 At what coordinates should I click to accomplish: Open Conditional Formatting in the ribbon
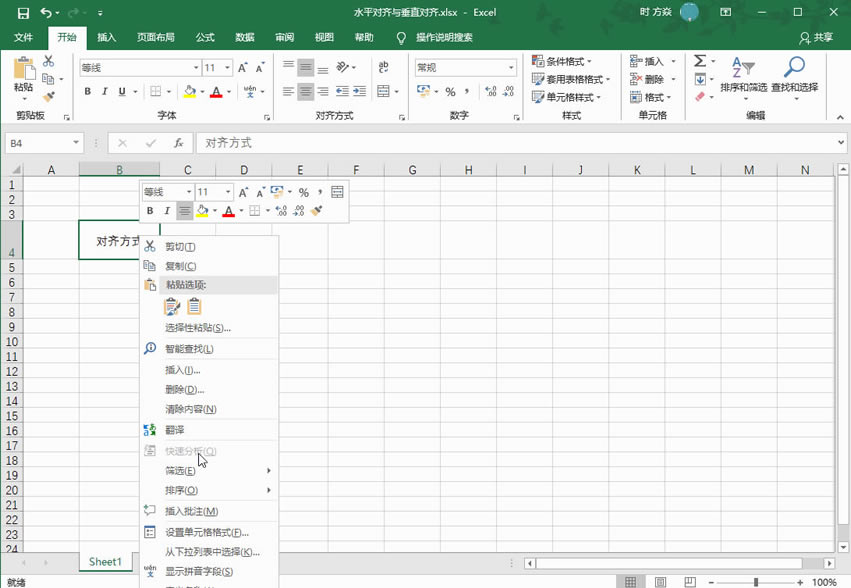click(x=563, y=63)
